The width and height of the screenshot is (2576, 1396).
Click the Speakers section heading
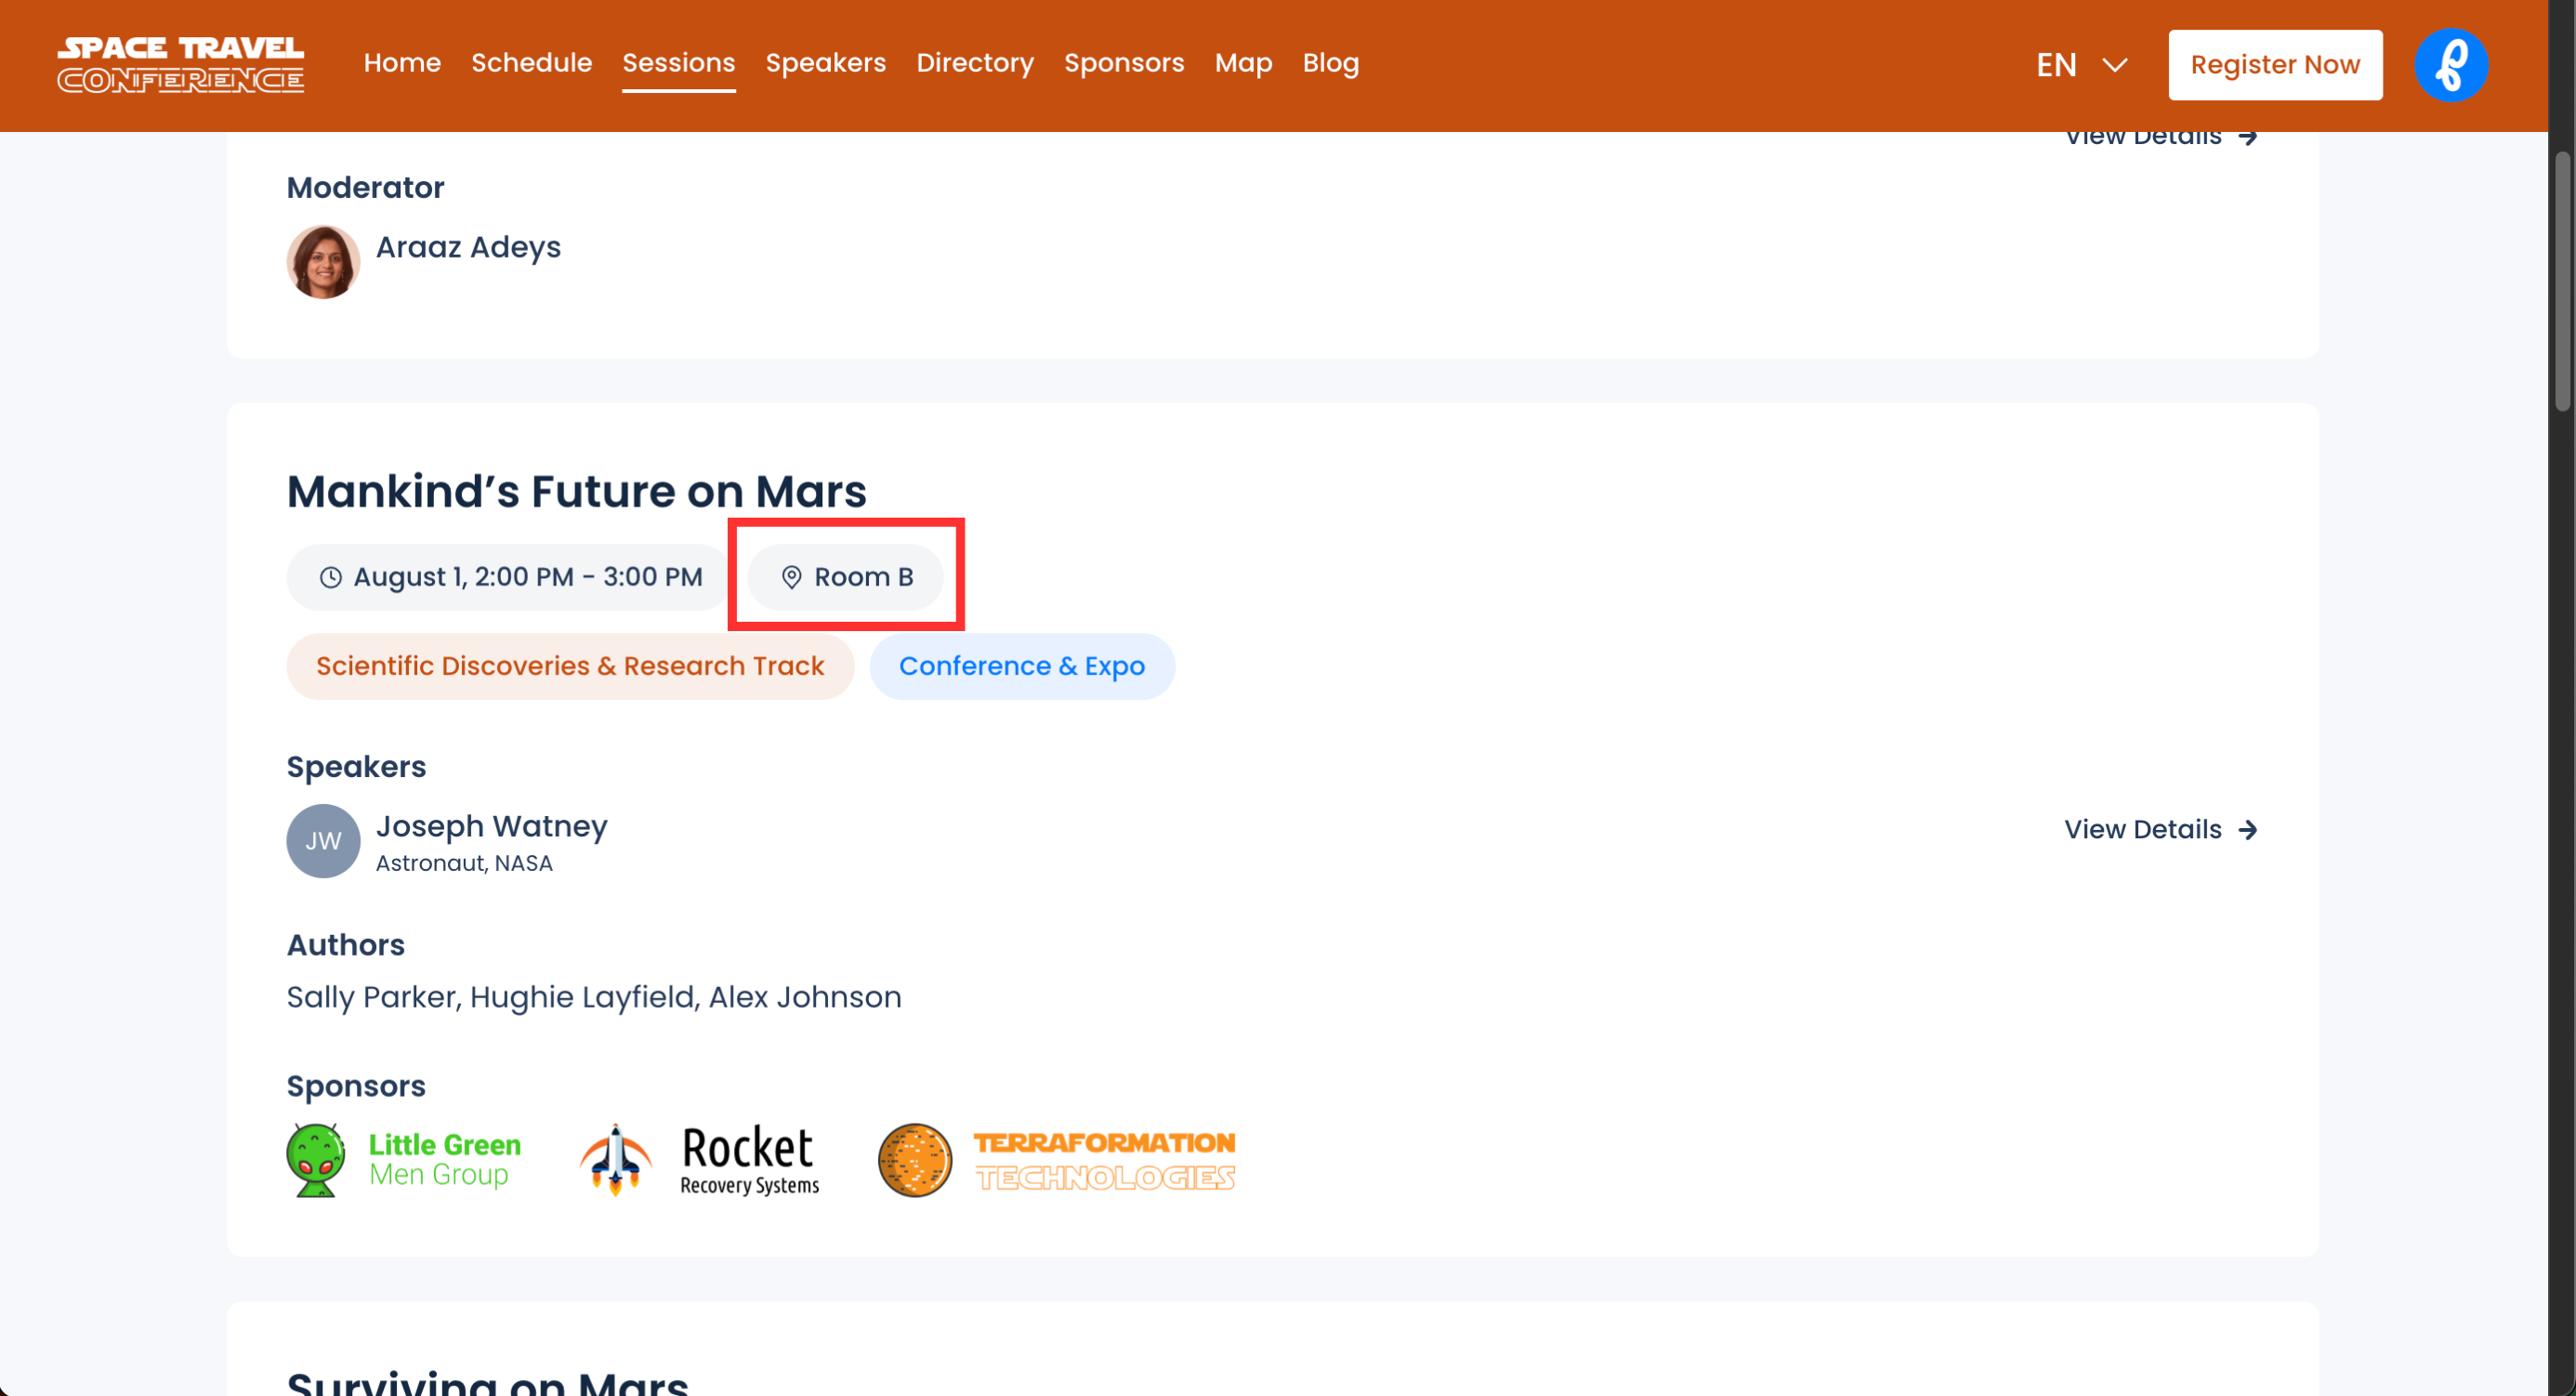(x=356, y=767)
